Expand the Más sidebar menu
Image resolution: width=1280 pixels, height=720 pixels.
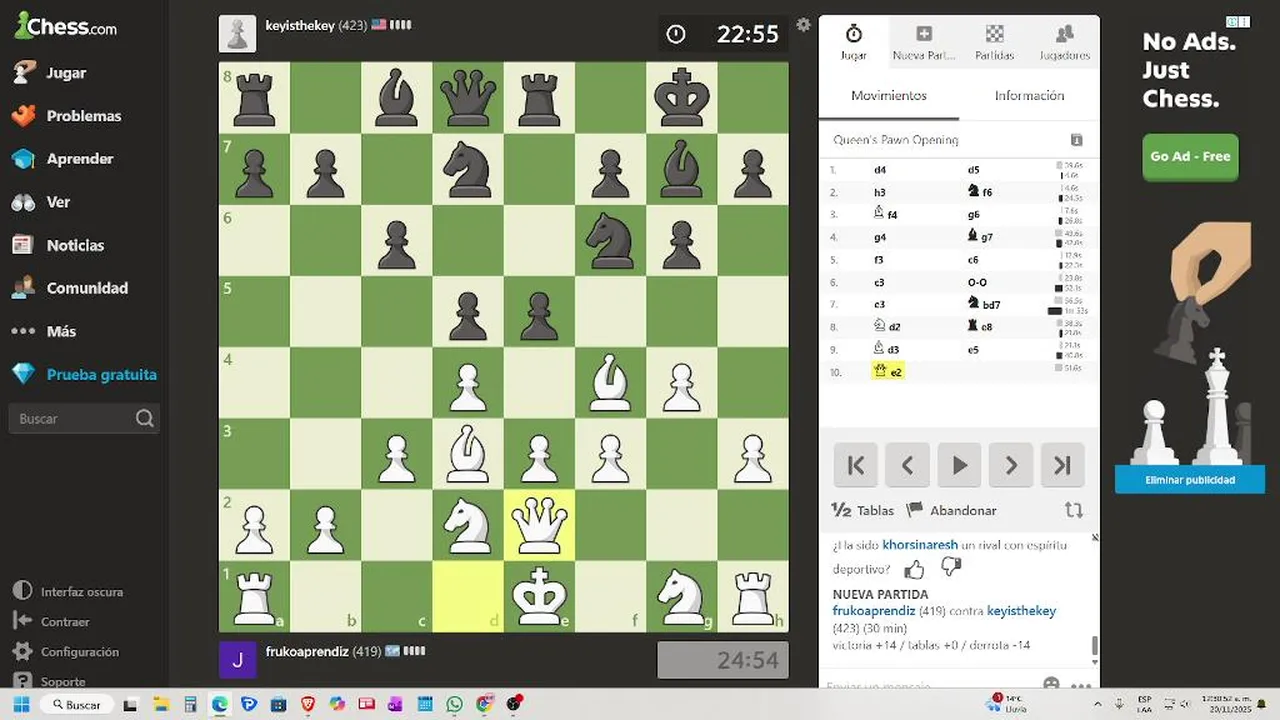pyautogui.click(x=43, y=331)
